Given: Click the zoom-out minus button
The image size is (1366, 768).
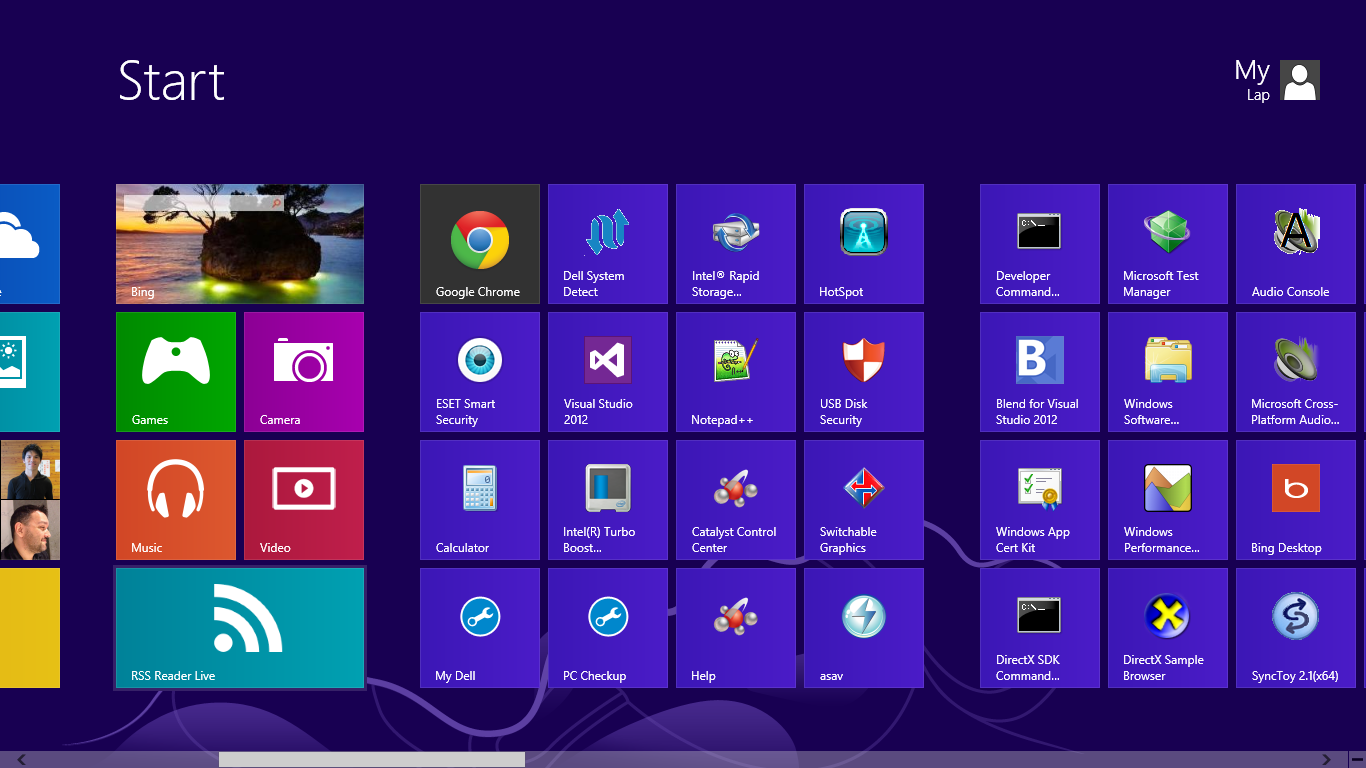Looking at the screenshot, I should [1357, 760].
